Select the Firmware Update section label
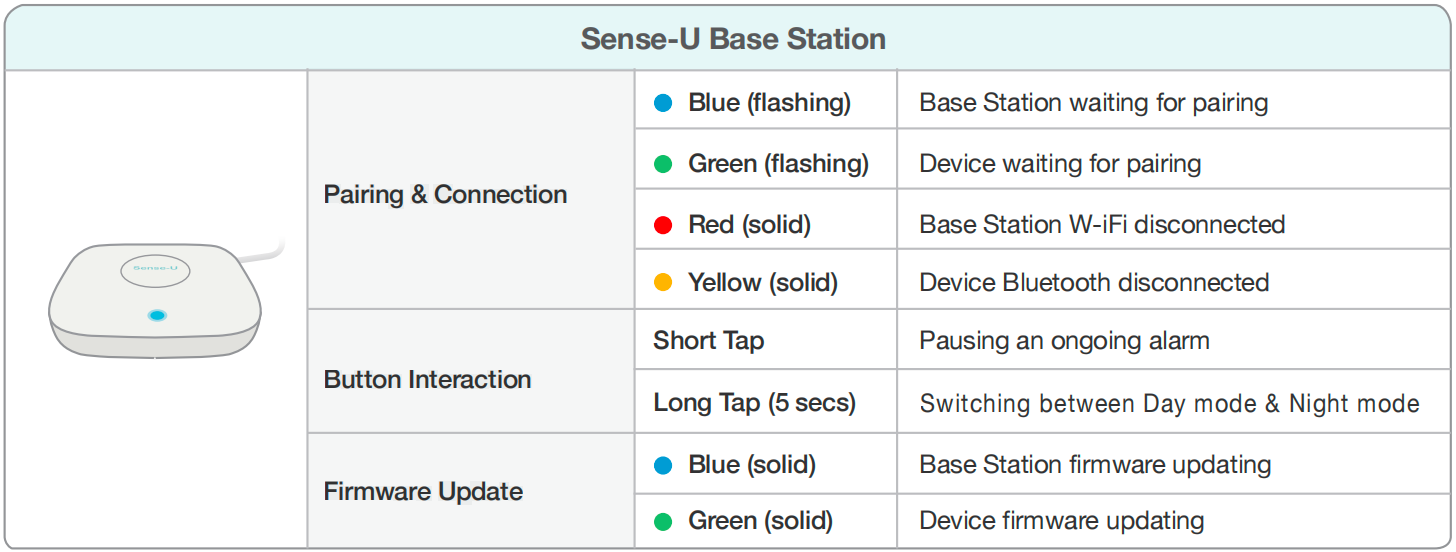The width and height of the screenshot is (1456, 552). click(423, 492)
